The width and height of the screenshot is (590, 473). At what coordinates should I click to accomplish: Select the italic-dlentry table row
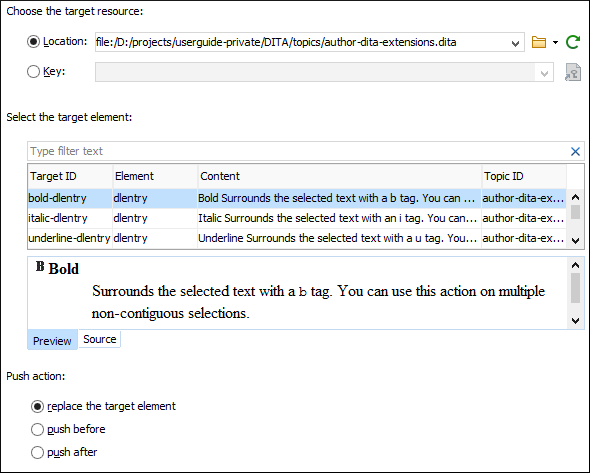[297, 218]
